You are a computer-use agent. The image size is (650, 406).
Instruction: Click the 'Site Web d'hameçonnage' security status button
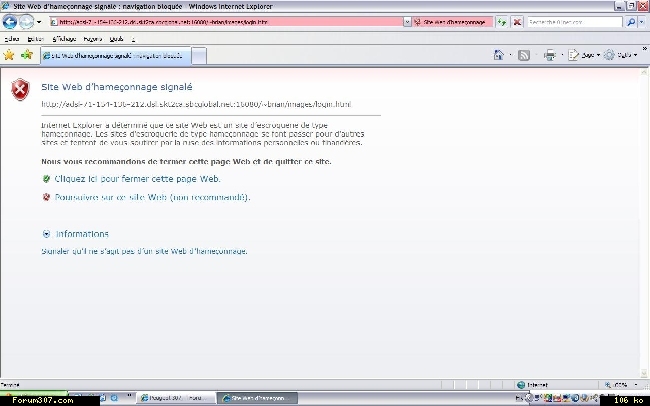pos(454,22)
